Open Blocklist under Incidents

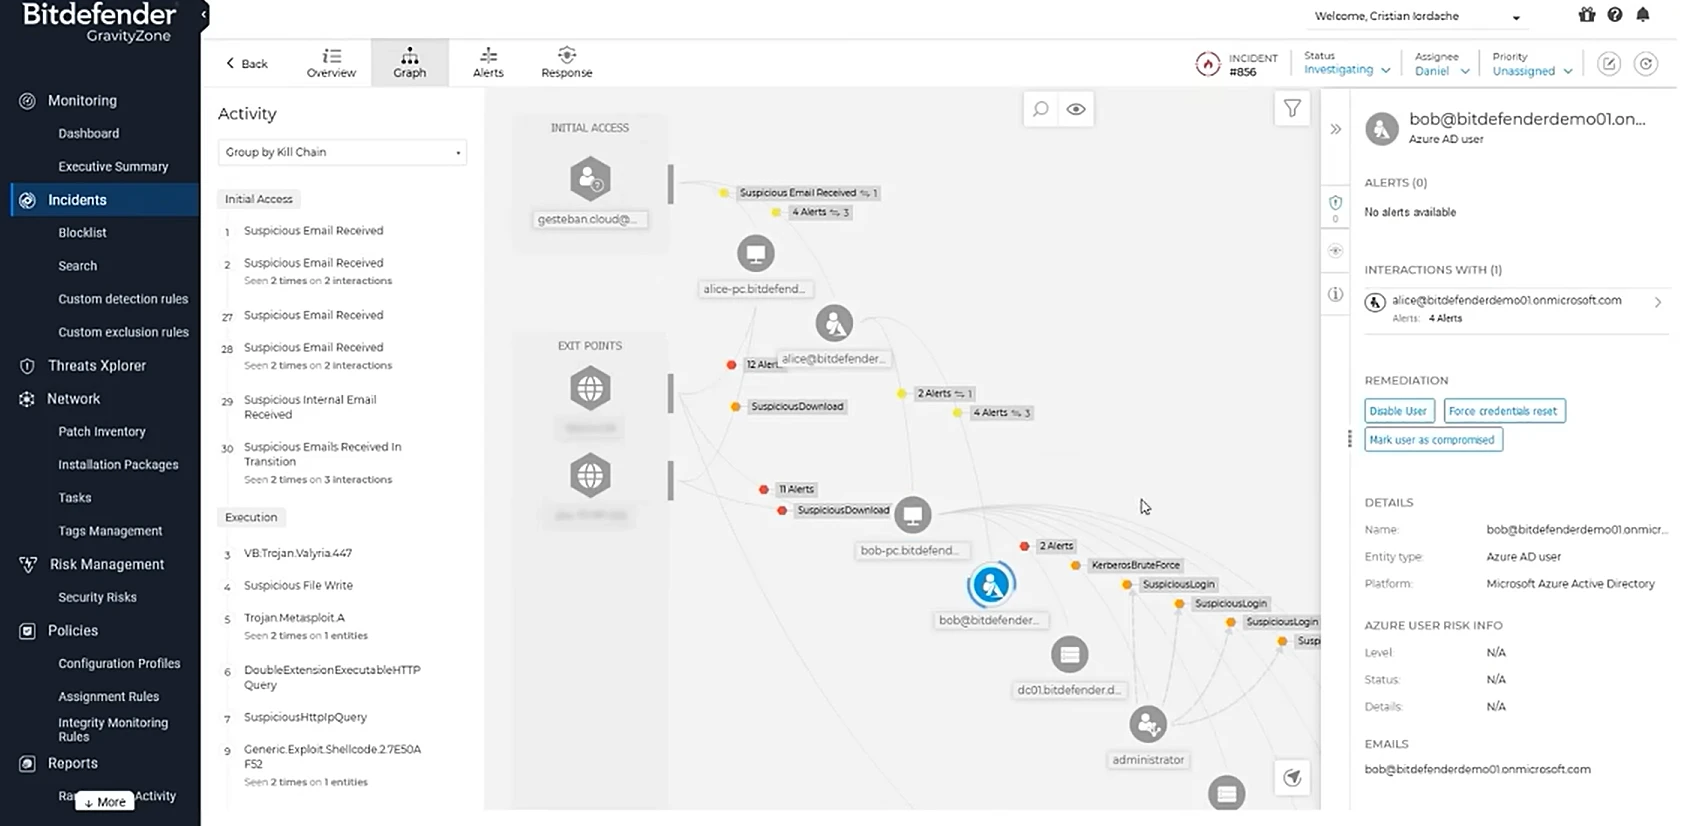pyautogui.click(x=82, y=233)
